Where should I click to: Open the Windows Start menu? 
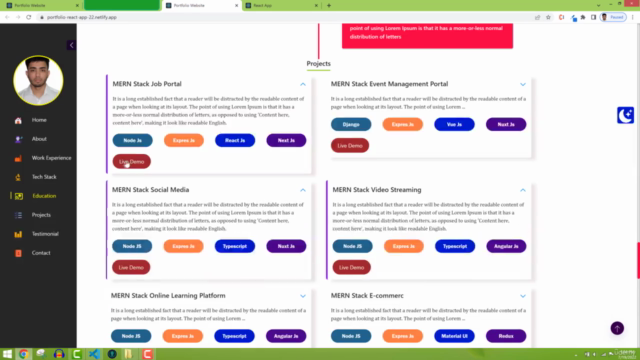pos(7,354)
